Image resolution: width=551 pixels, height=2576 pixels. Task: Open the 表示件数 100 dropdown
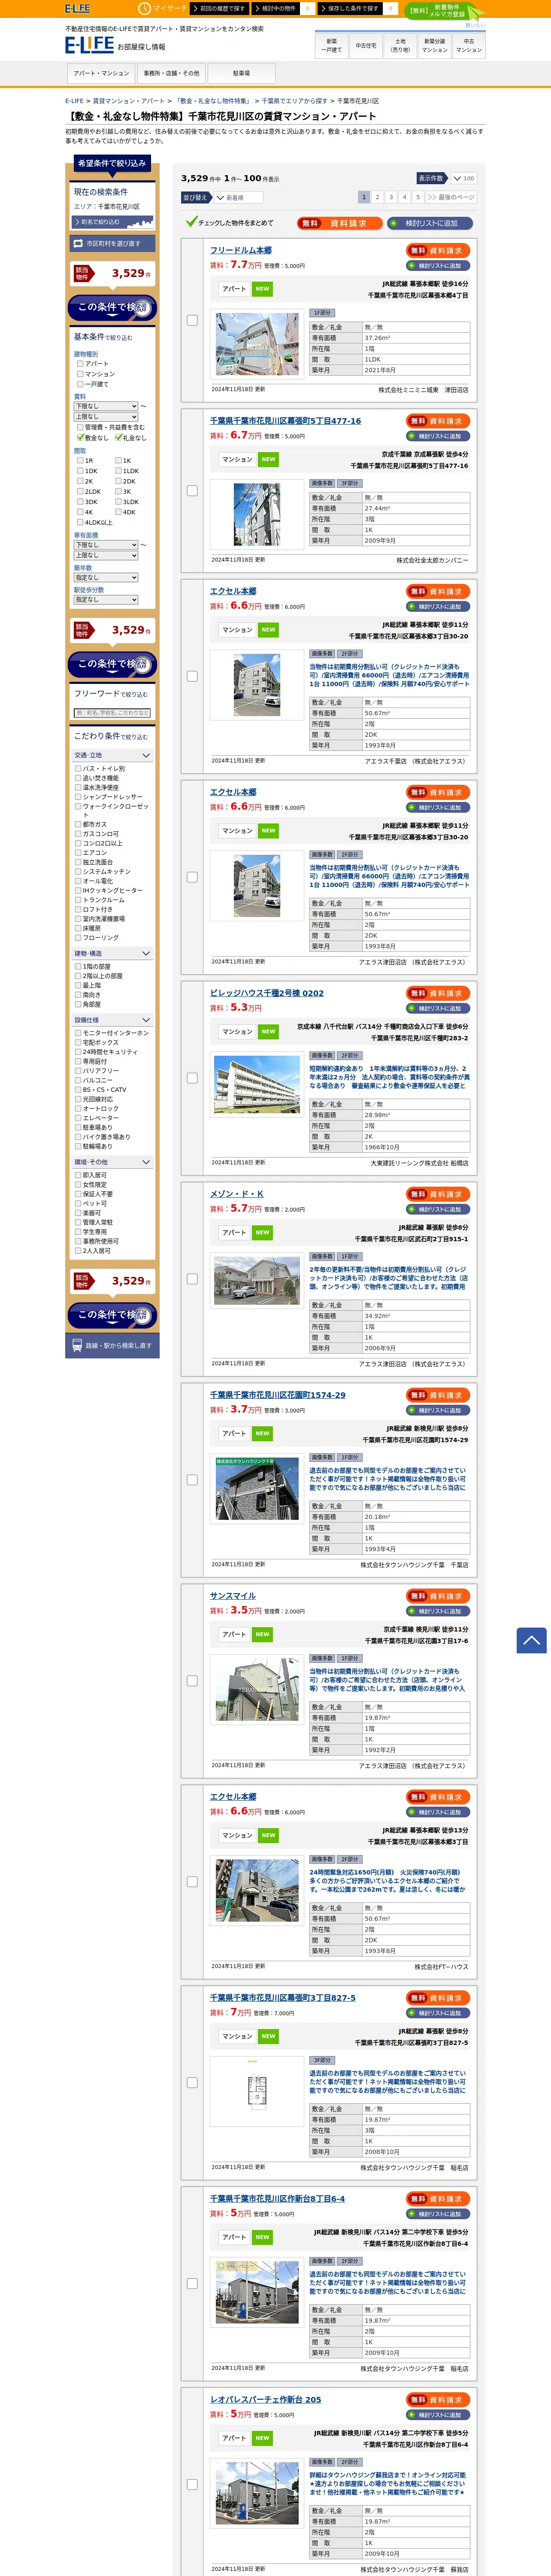coord(463,179)
